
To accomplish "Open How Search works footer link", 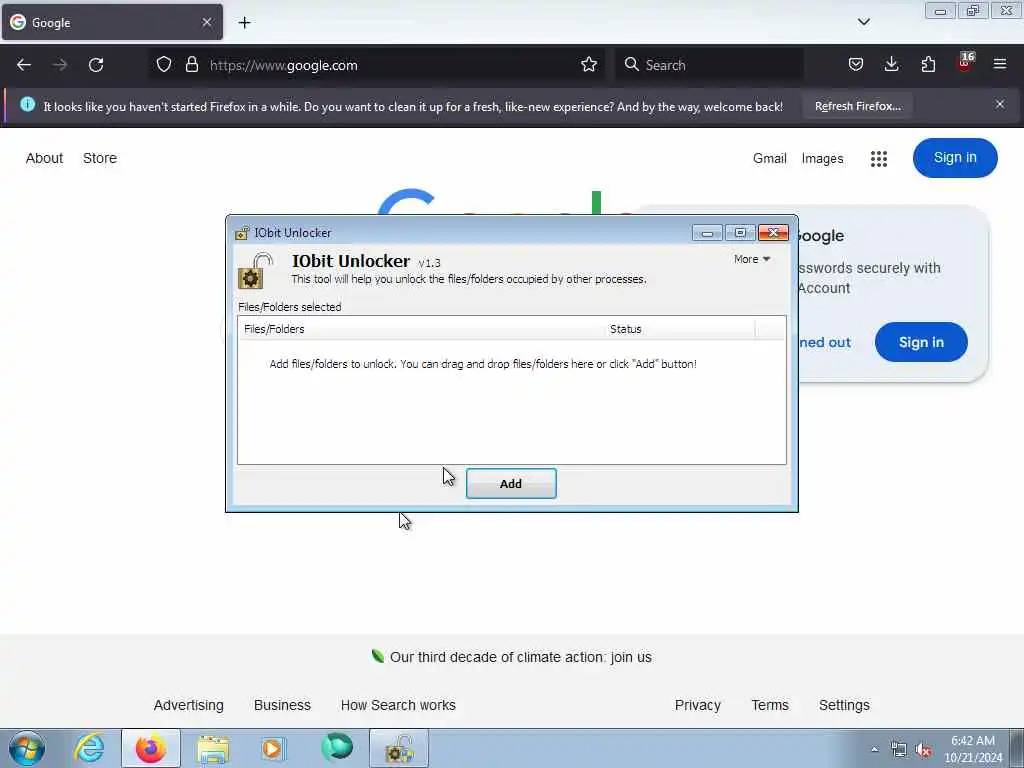I will (398, 705).
